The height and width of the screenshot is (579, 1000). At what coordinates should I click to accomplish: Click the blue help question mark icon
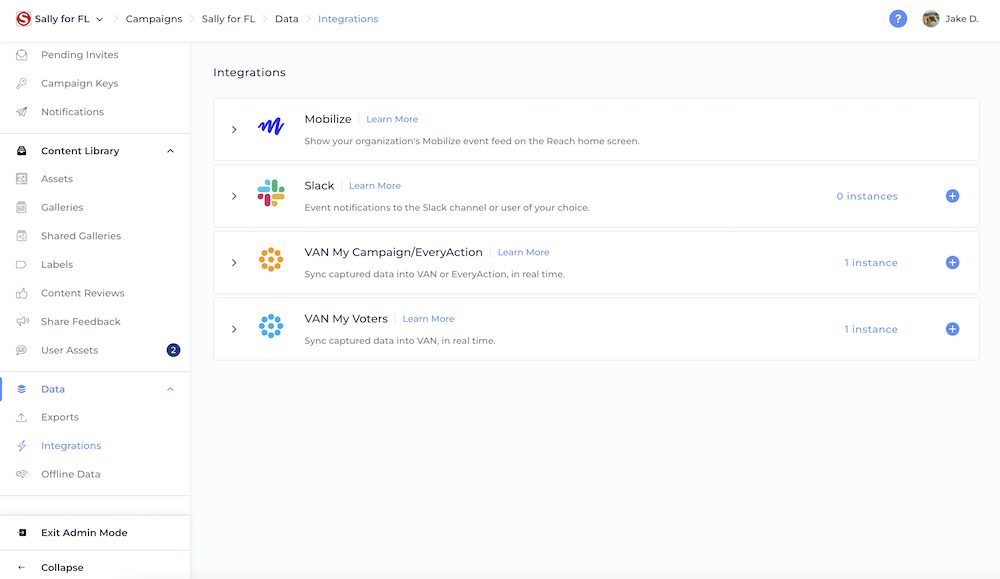coord(898,18)
